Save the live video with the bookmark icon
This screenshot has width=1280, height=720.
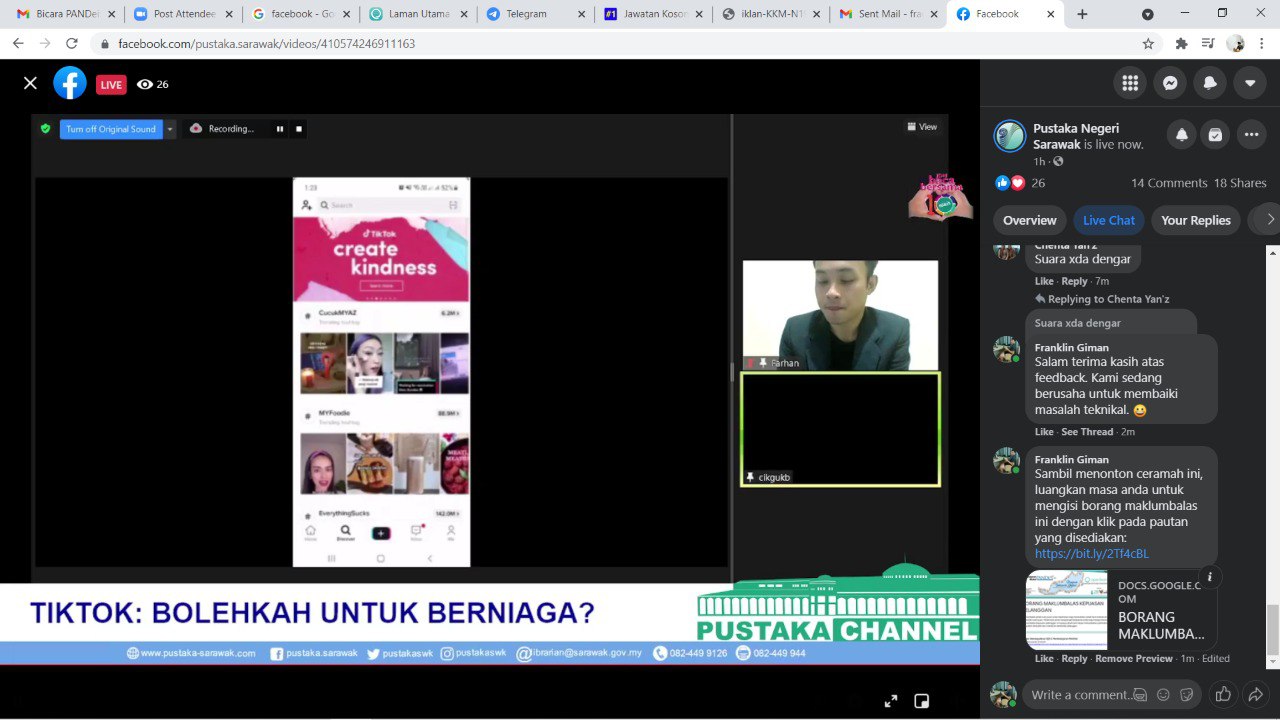click(1216, 135)
